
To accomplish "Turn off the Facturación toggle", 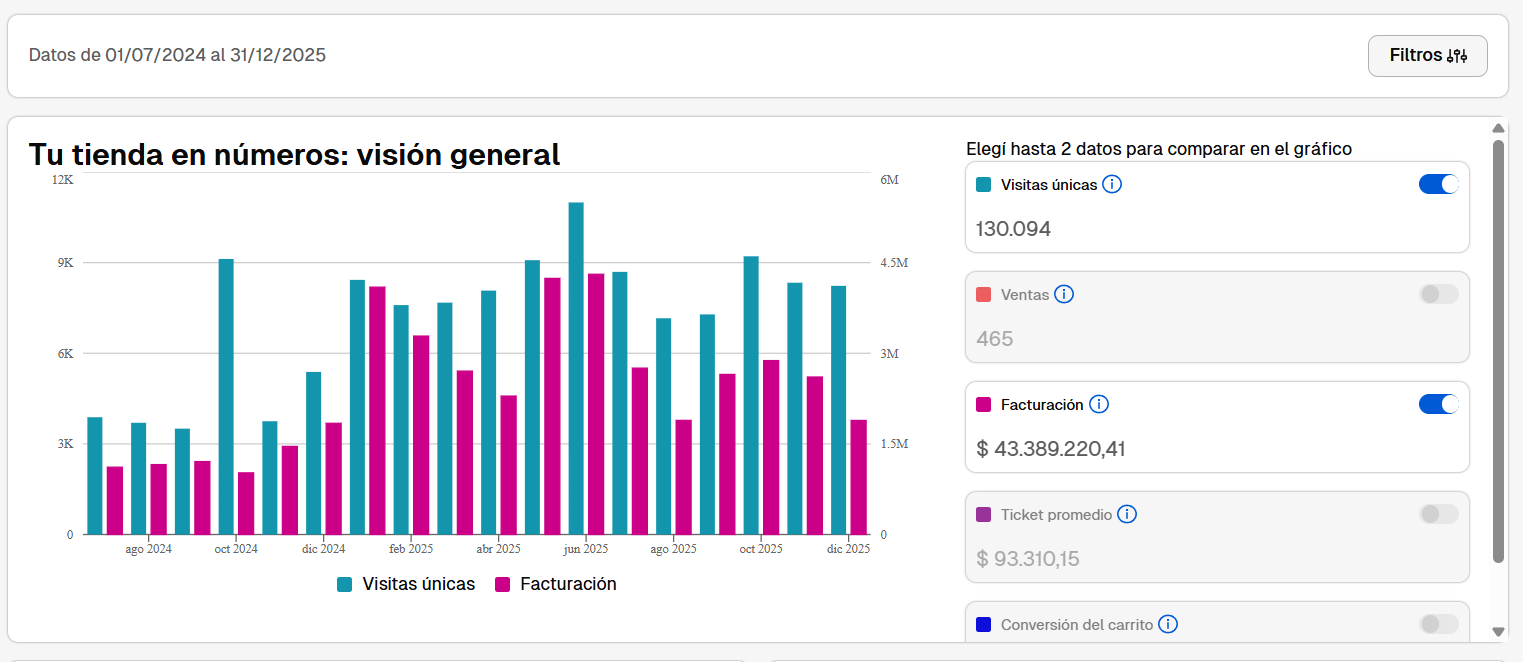I will point(1438,404).
